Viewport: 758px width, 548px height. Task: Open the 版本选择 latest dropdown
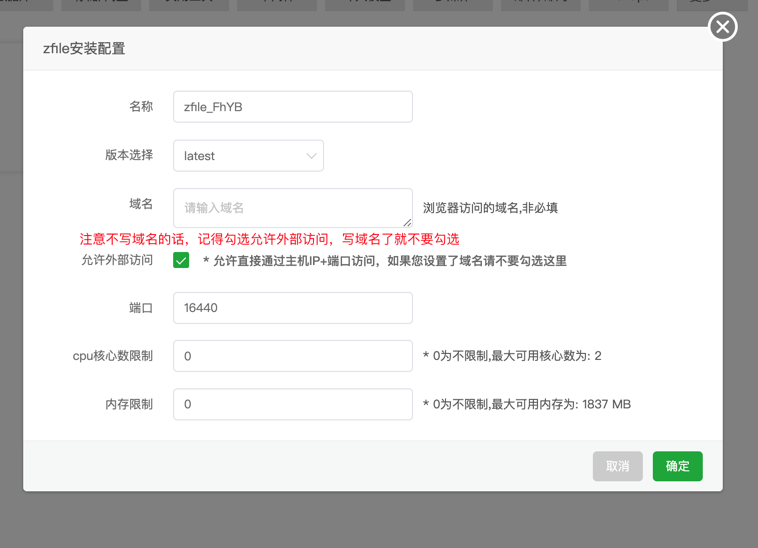click(248, 156)
